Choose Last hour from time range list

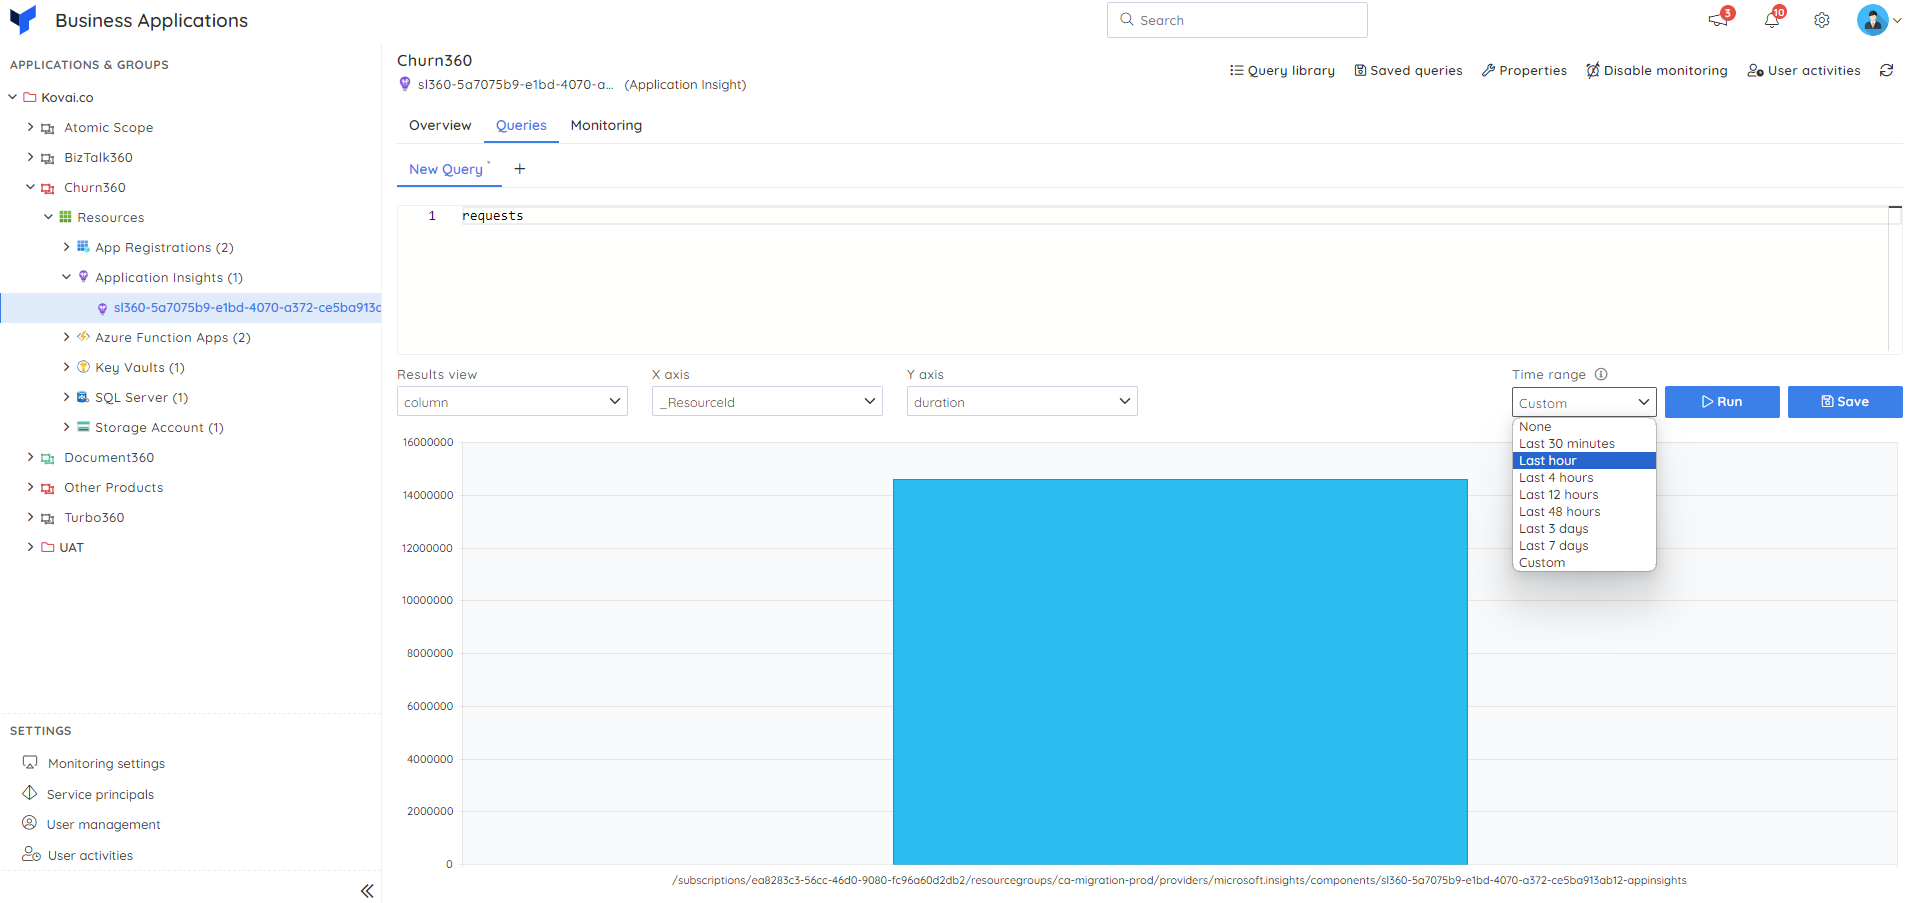point(1584,461)
